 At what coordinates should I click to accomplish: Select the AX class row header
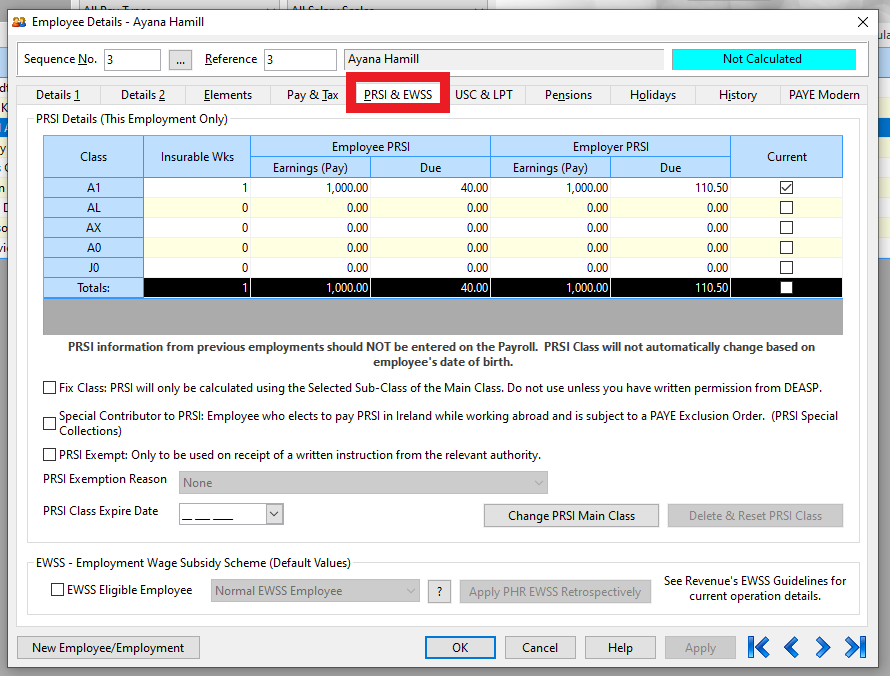click(94, 228)
